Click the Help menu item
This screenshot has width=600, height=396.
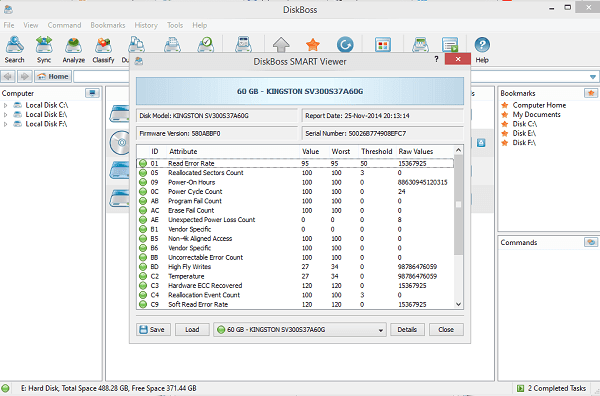point(200,25)
